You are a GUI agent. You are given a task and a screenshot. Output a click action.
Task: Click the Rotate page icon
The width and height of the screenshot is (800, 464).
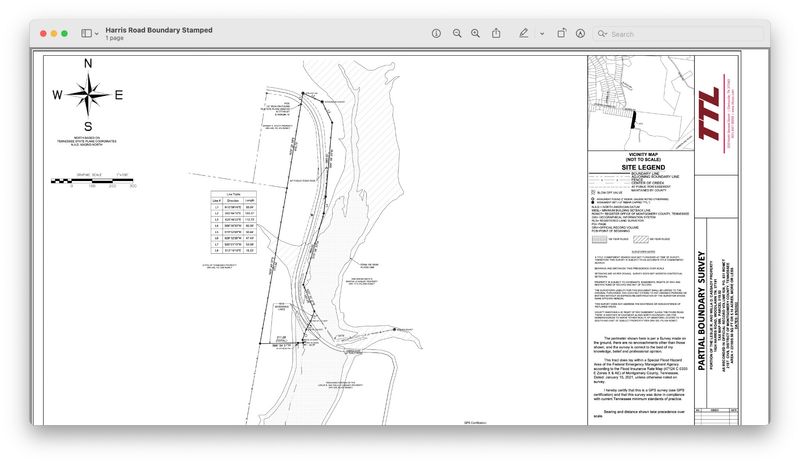[561, 33]
